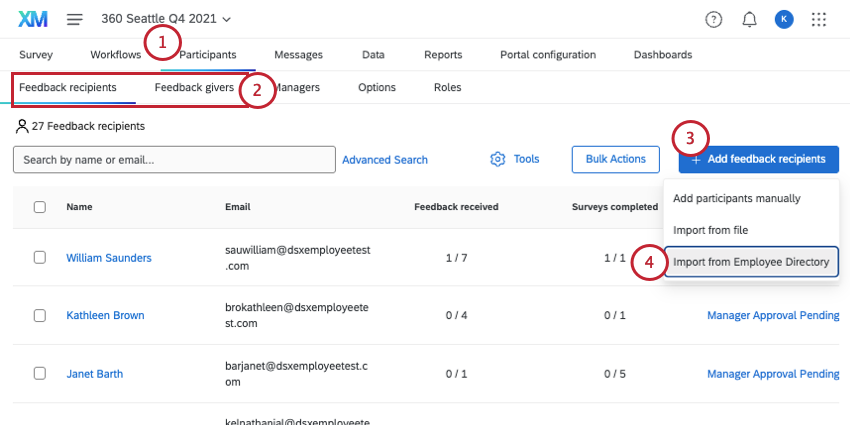Click the sauwilliam@dsxemployeetest.com email cell
This screenshot has height=425, width=850.
pos(298,258)
